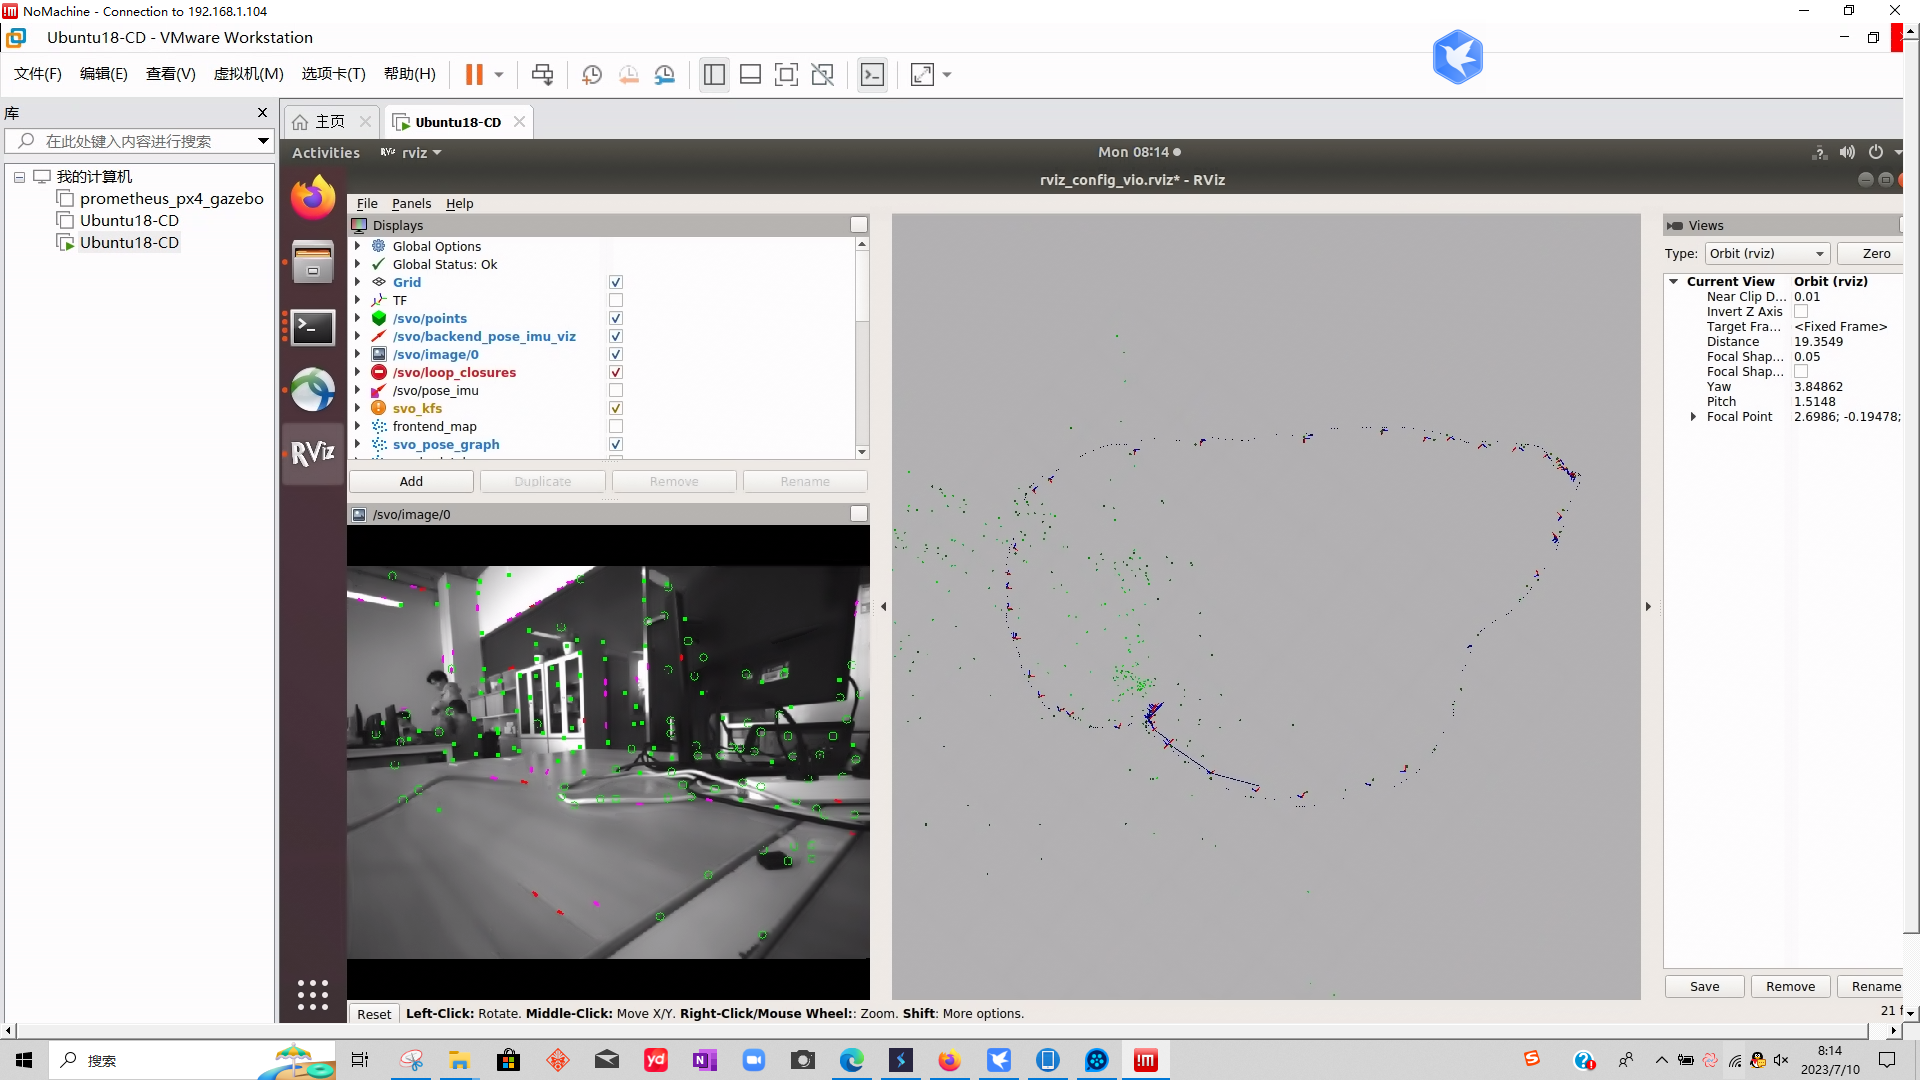Enter VMware full screen mode icon
This screenshot has height=1080, width=1920.
(786, 75)
